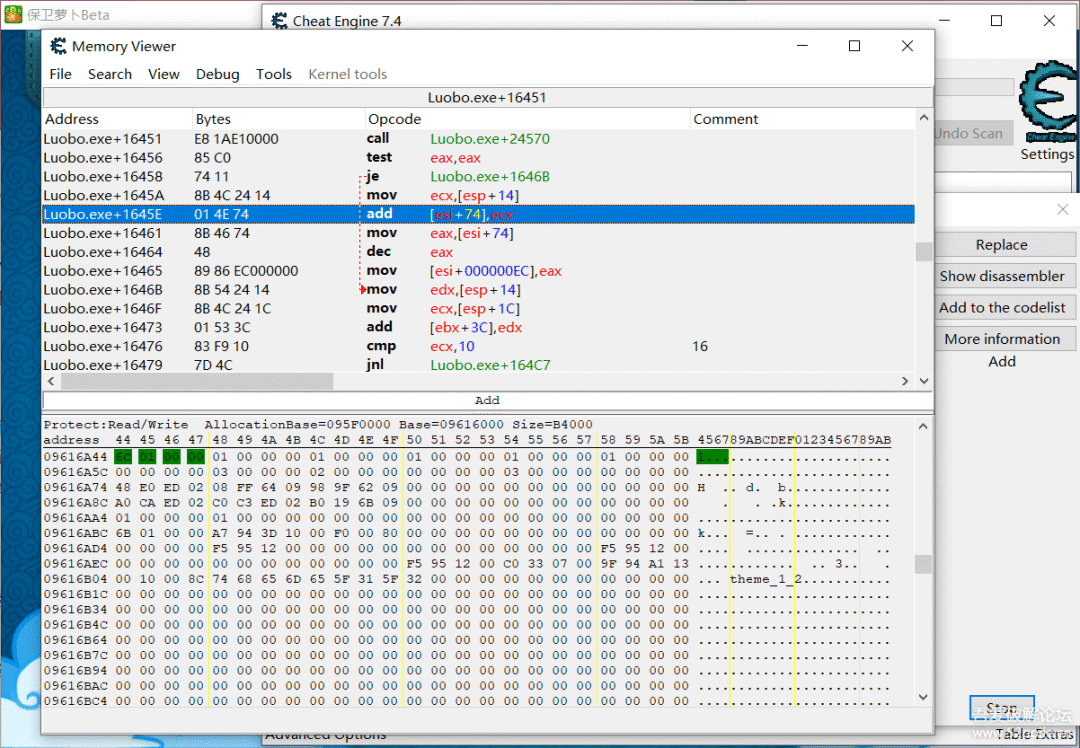Image resolution: width=1080 pixels, height=748 pixels.
Task: Open the Tools menu
Action: pyautogui.click(x=273, y=74)
